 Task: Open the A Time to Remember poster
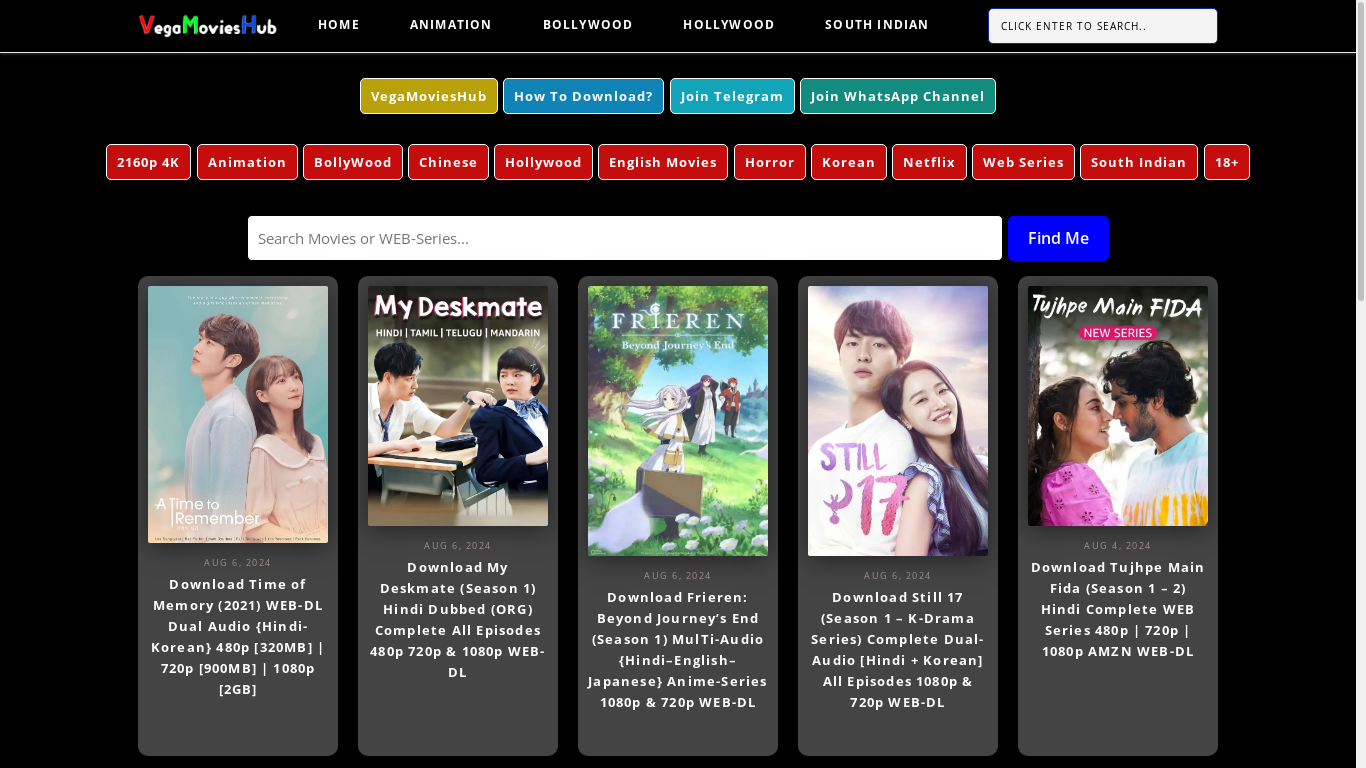click(238, 414)
